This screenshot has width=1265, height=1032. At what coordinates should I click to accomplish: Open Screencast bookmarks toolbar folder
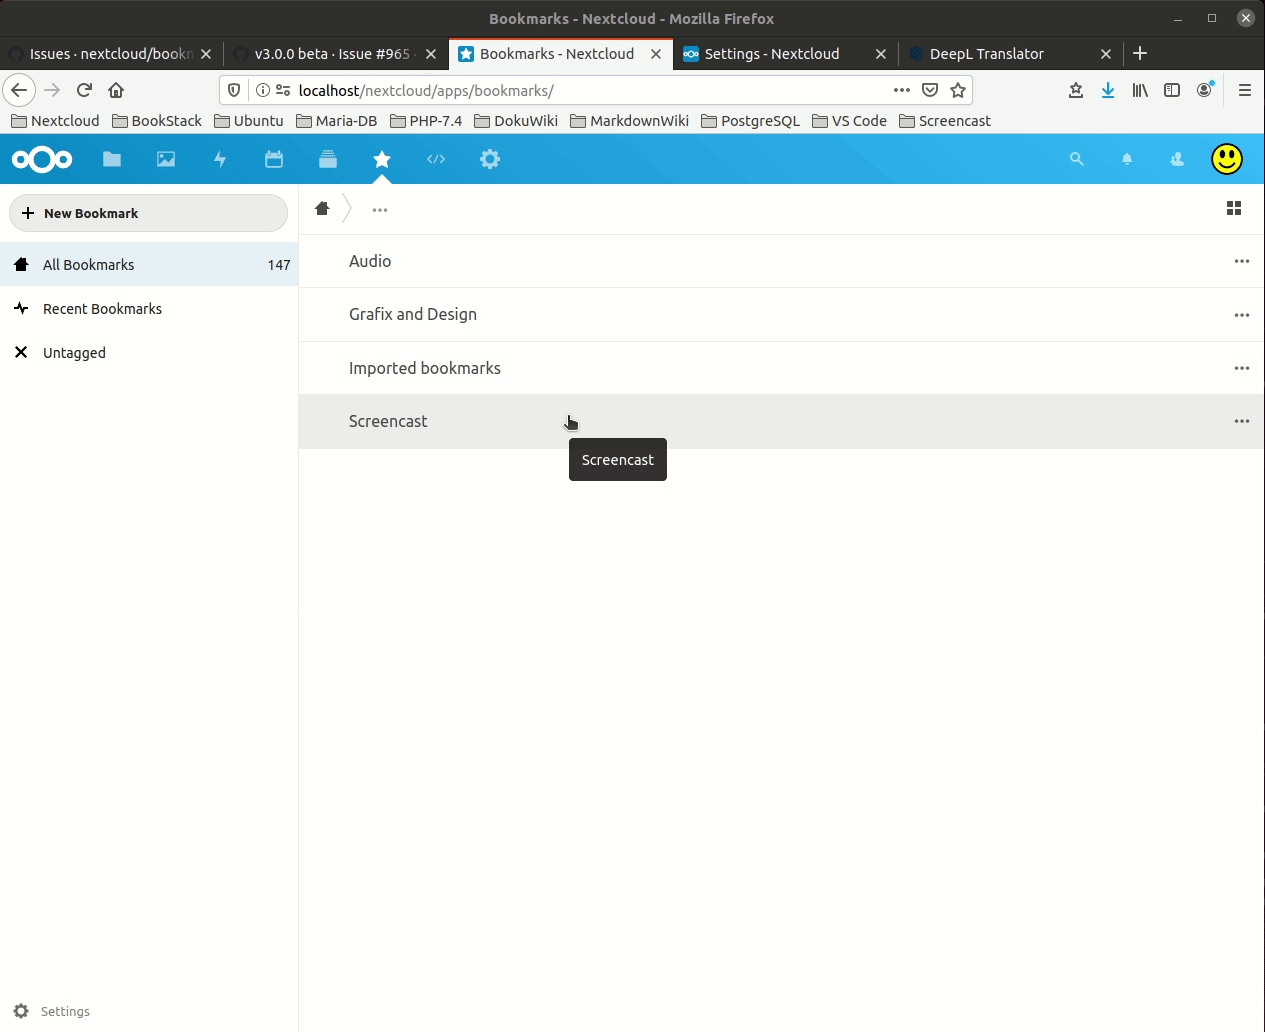coord(945,121)
